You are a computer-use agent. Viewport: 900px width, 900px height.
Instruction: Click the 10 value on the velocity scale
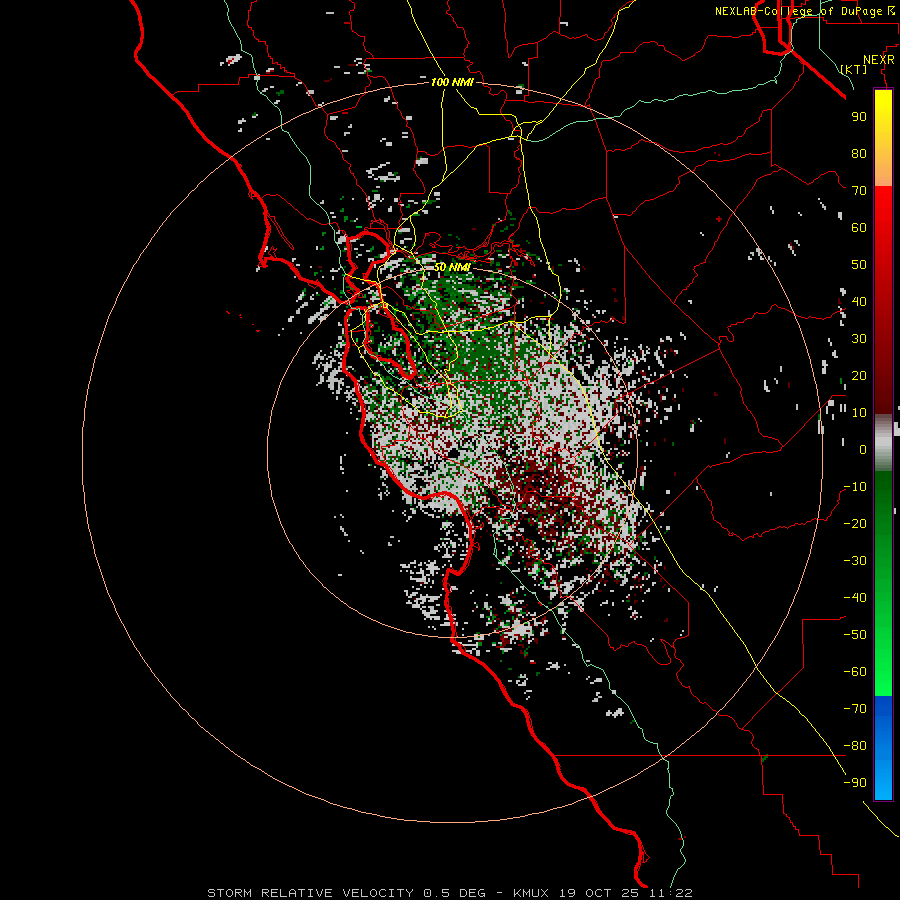[x=859, y=413]
